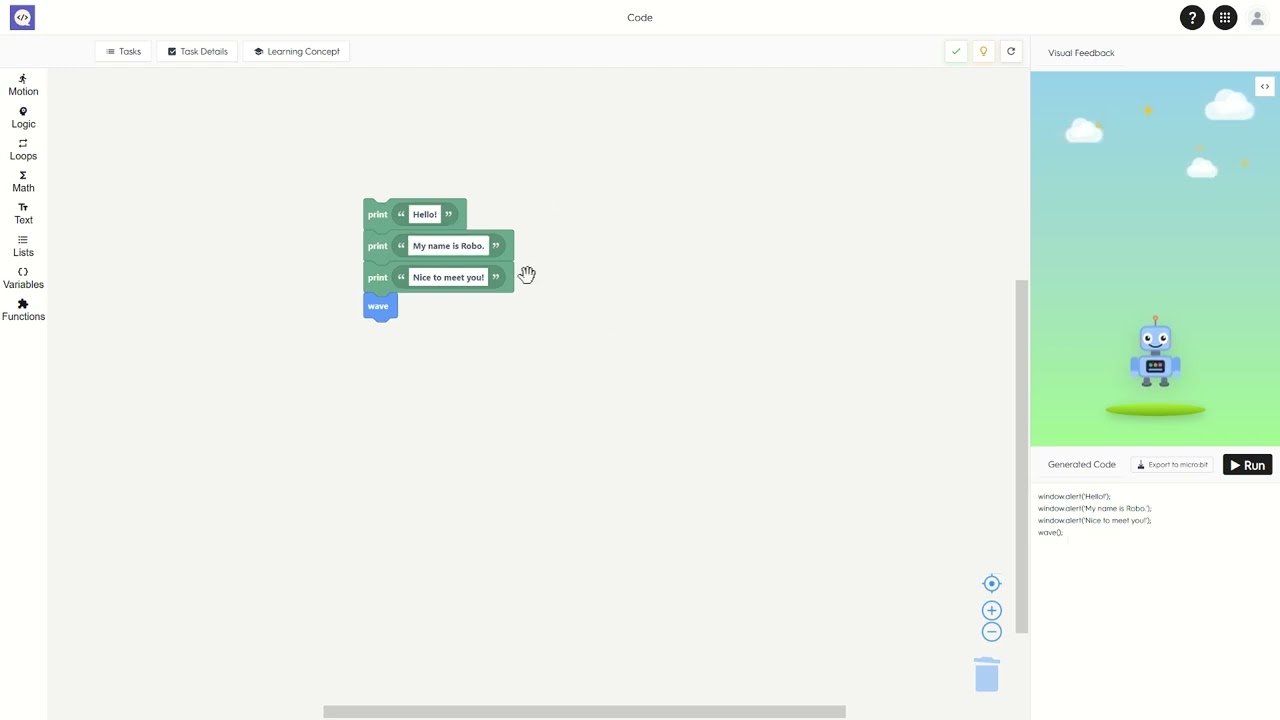Open the Learning Concept tab
This screenshot has width=1280, height=720.
click(x=296, y=51)
